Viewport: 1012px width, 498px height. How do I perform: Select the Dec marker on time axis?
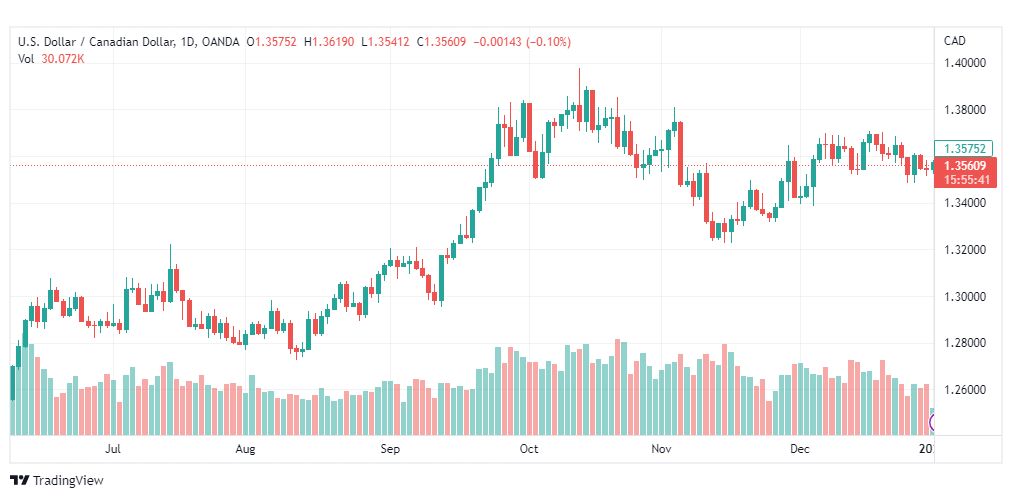coord(800,448)
